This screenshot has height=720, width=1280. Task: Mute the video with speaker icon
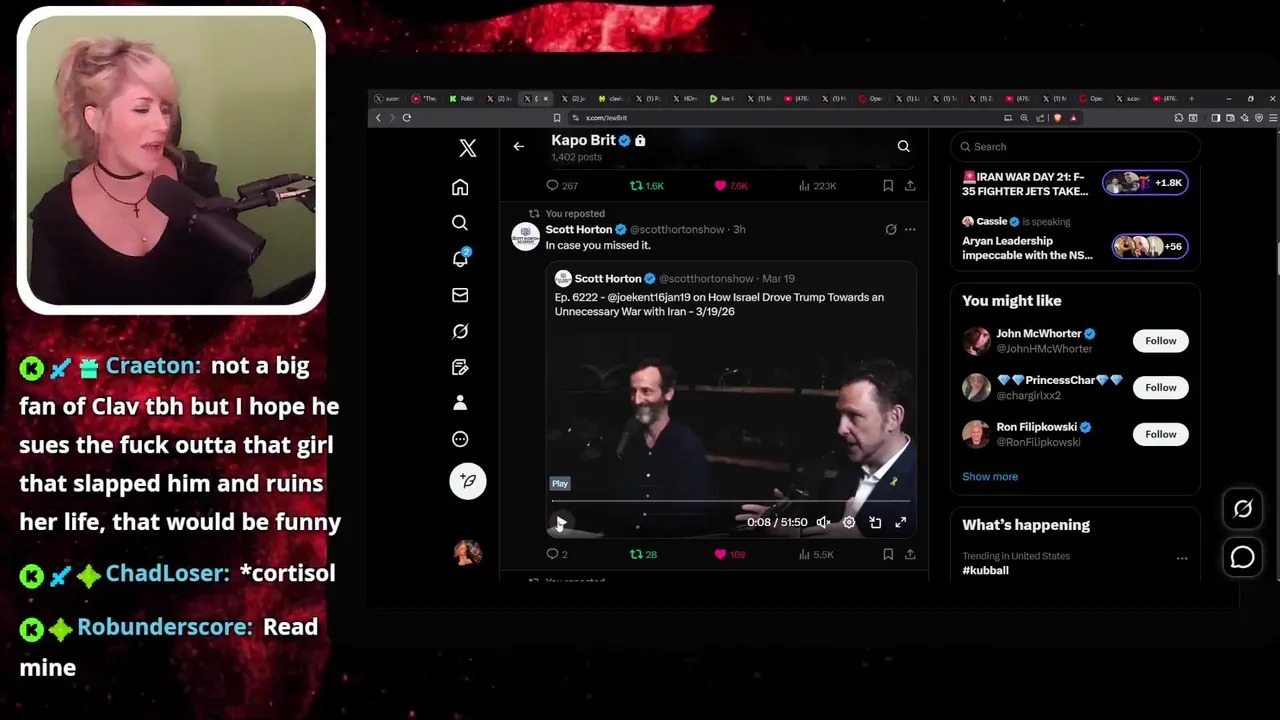click(x=823, y=522)
